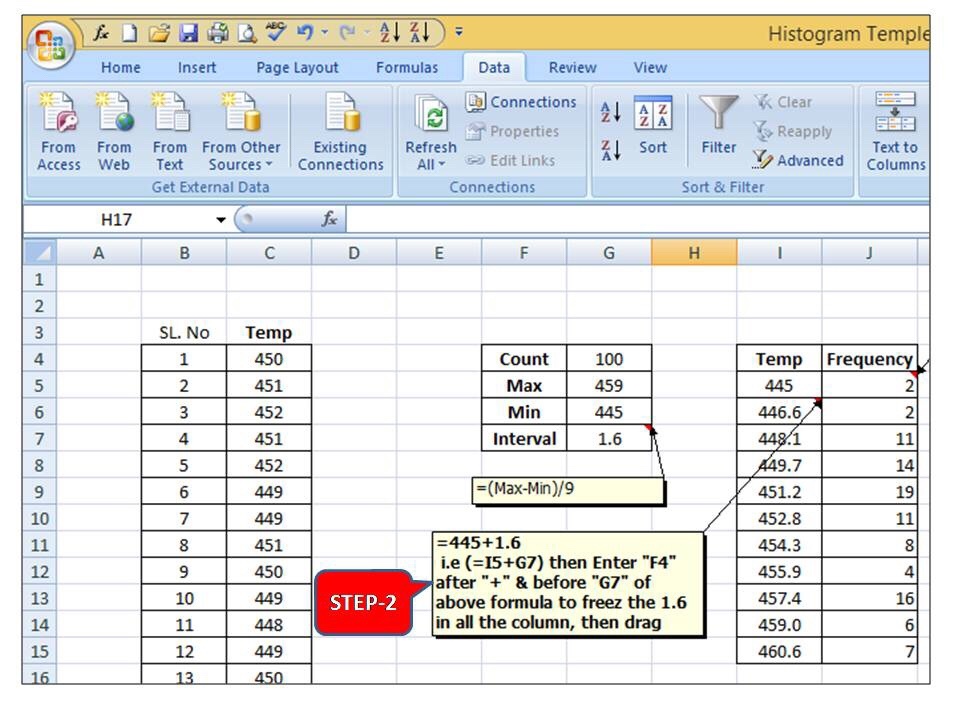This screenshot has width=960, height=720.
Task: Click the Properties button in the Connections group
Action: (x=512, y=131)
